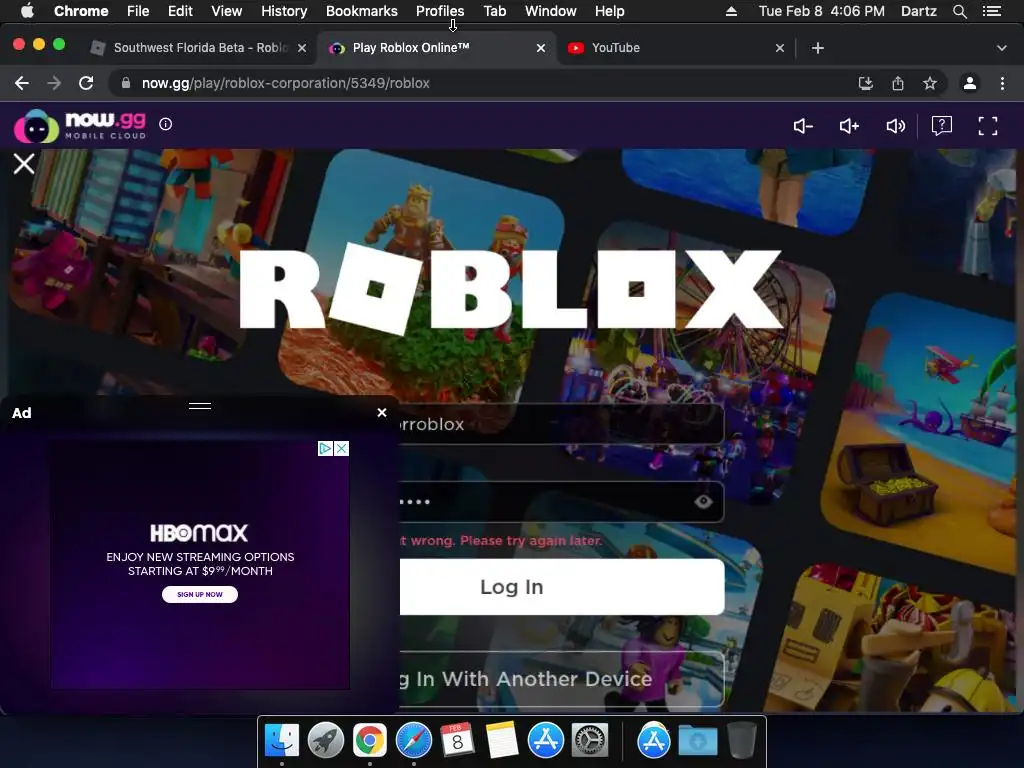Open Control Center list icon in menu bar
The height and width of the screenshot is (768, 1024).
(x=992, y=11)
